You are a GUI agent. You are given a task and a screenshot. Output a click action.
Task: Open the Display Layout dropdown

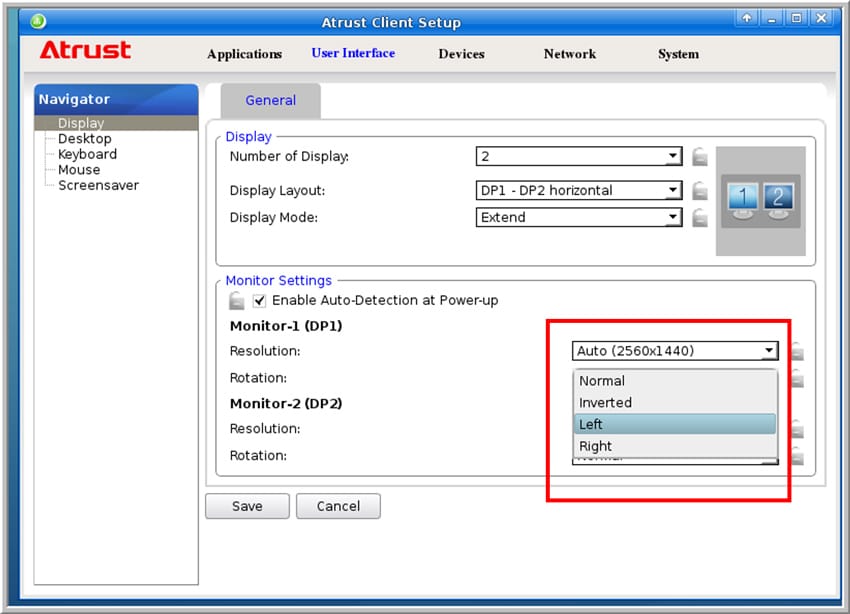578,191
